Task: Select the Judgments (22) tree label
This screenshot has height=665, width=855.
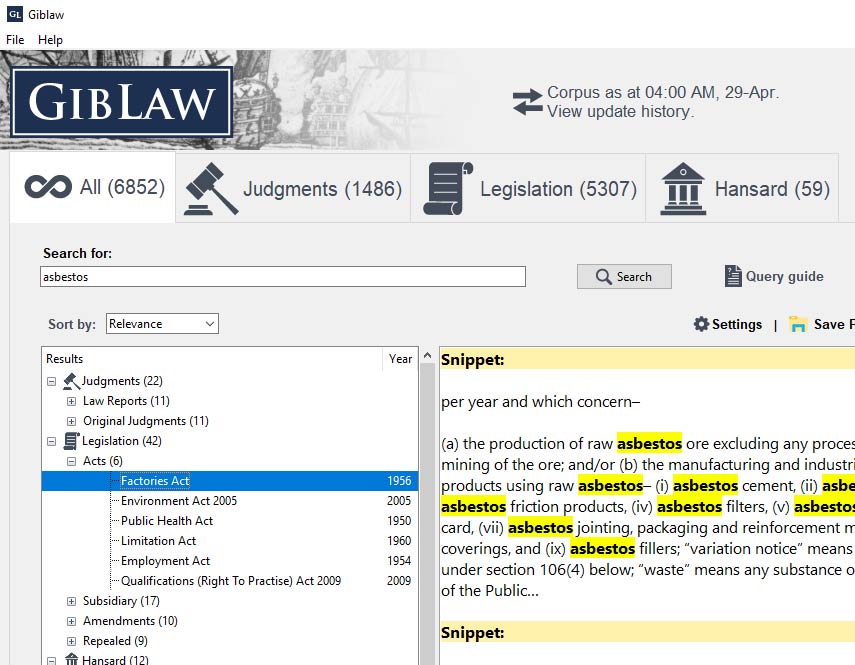Action: (x=122, y=381)
